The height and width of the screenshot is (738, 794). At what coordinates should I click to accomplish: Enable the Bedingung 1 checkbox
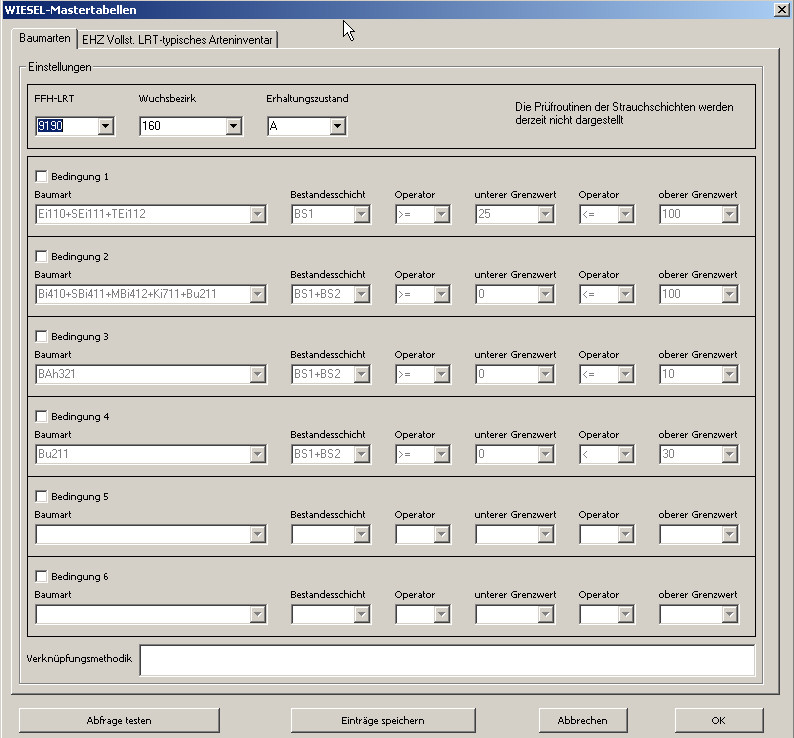point(42,176)
